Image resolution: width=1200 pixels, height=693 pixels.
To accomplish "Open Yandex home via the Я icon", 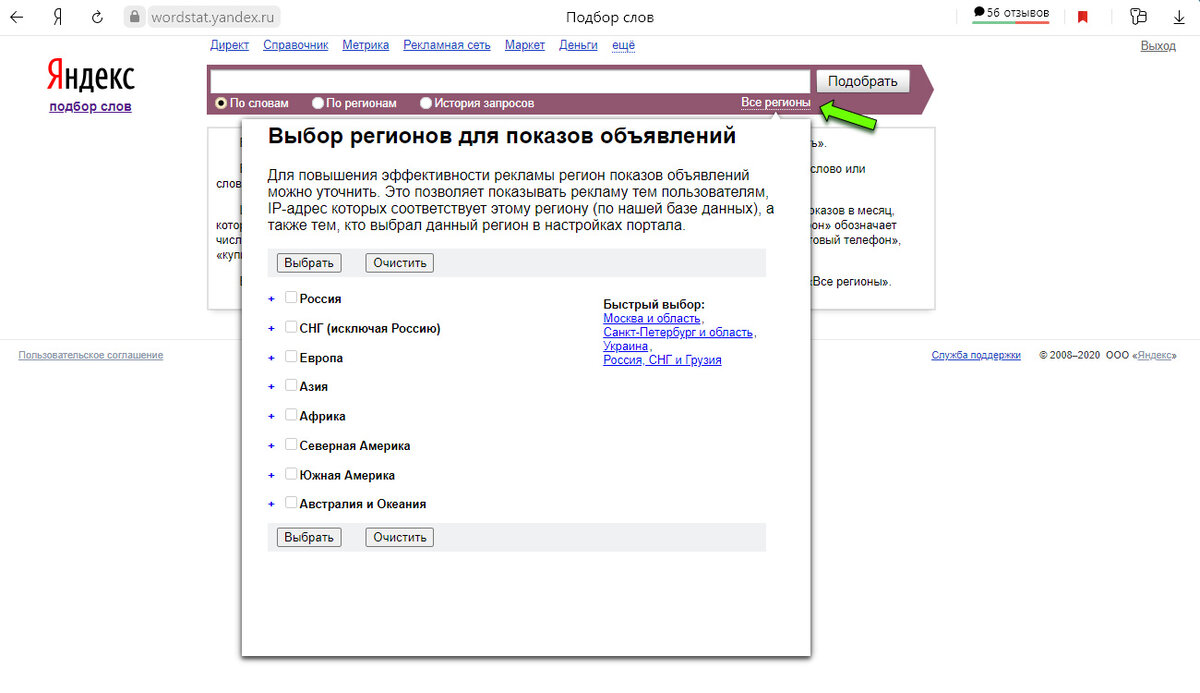I will pos(58,17).
